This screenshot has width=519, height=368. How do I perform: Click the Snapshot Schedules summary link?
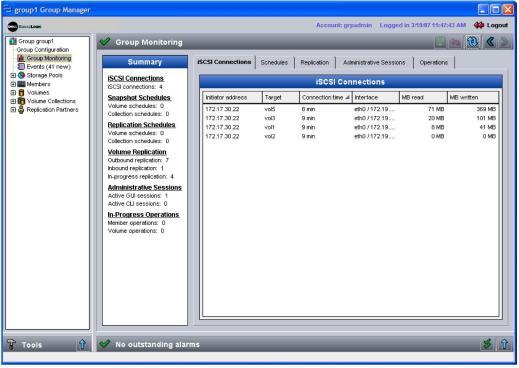(x=139, y=98)
